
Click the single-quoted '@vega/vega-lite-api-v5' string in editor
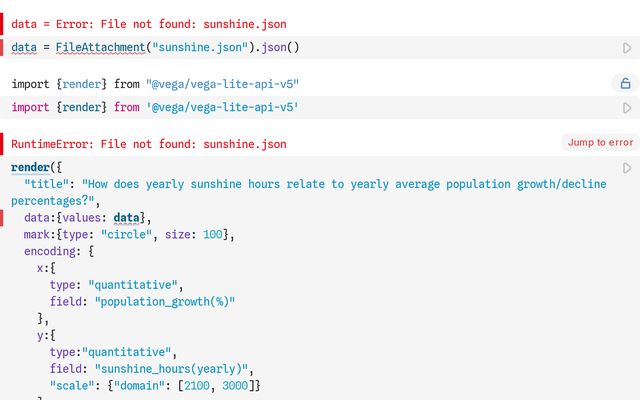tap(222, 107)
